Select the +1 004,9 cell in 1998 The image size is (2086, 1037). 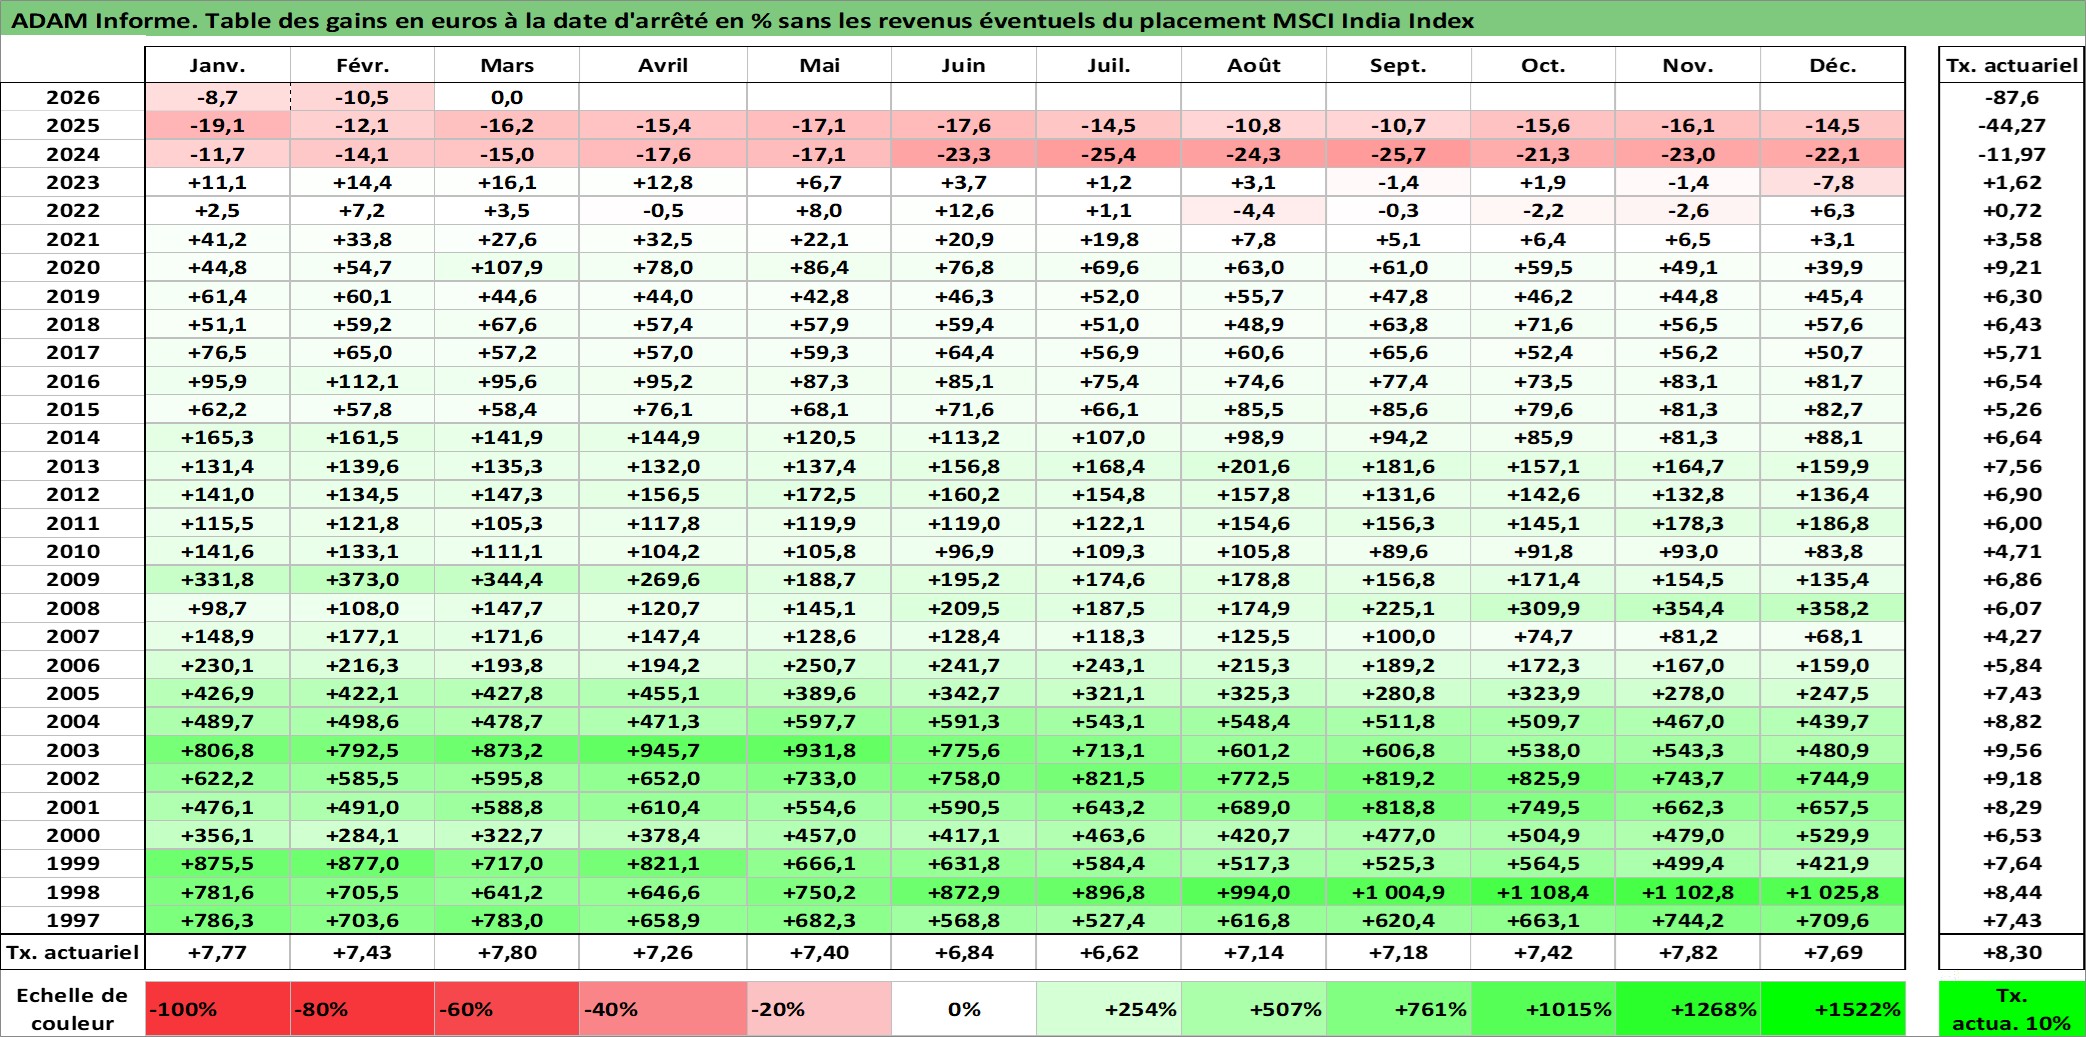coord(1398,892)
